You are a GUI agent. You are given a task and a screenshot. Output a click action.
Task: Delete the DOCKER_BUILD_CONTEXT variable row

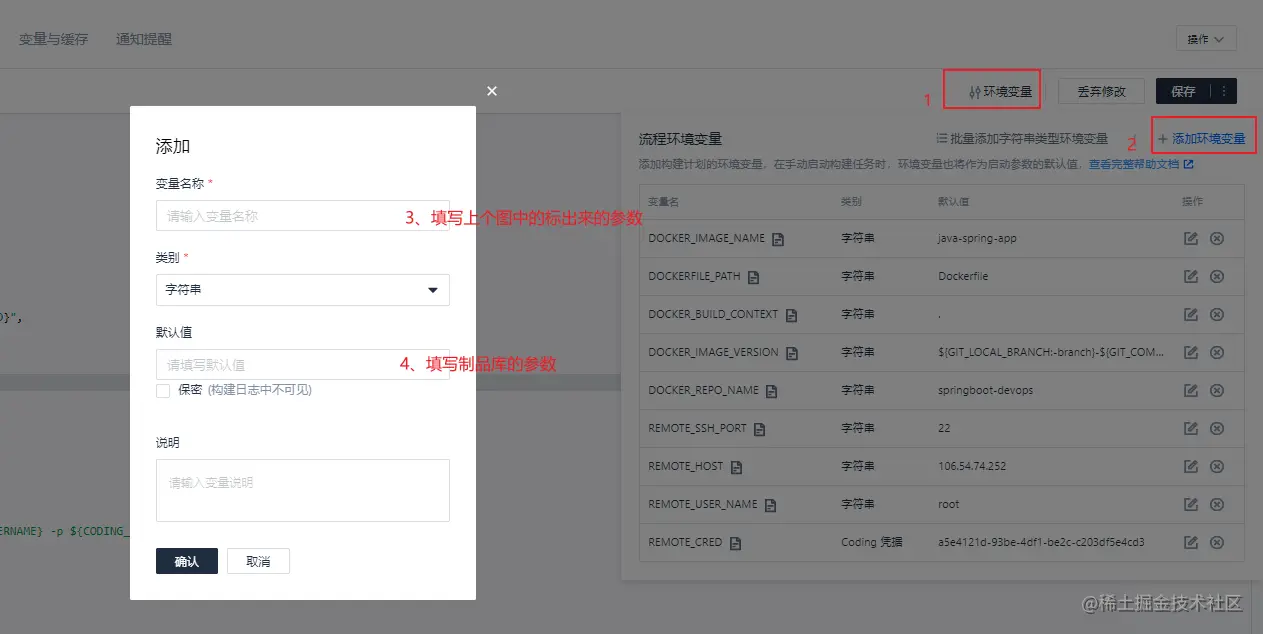pos(1217,314)
